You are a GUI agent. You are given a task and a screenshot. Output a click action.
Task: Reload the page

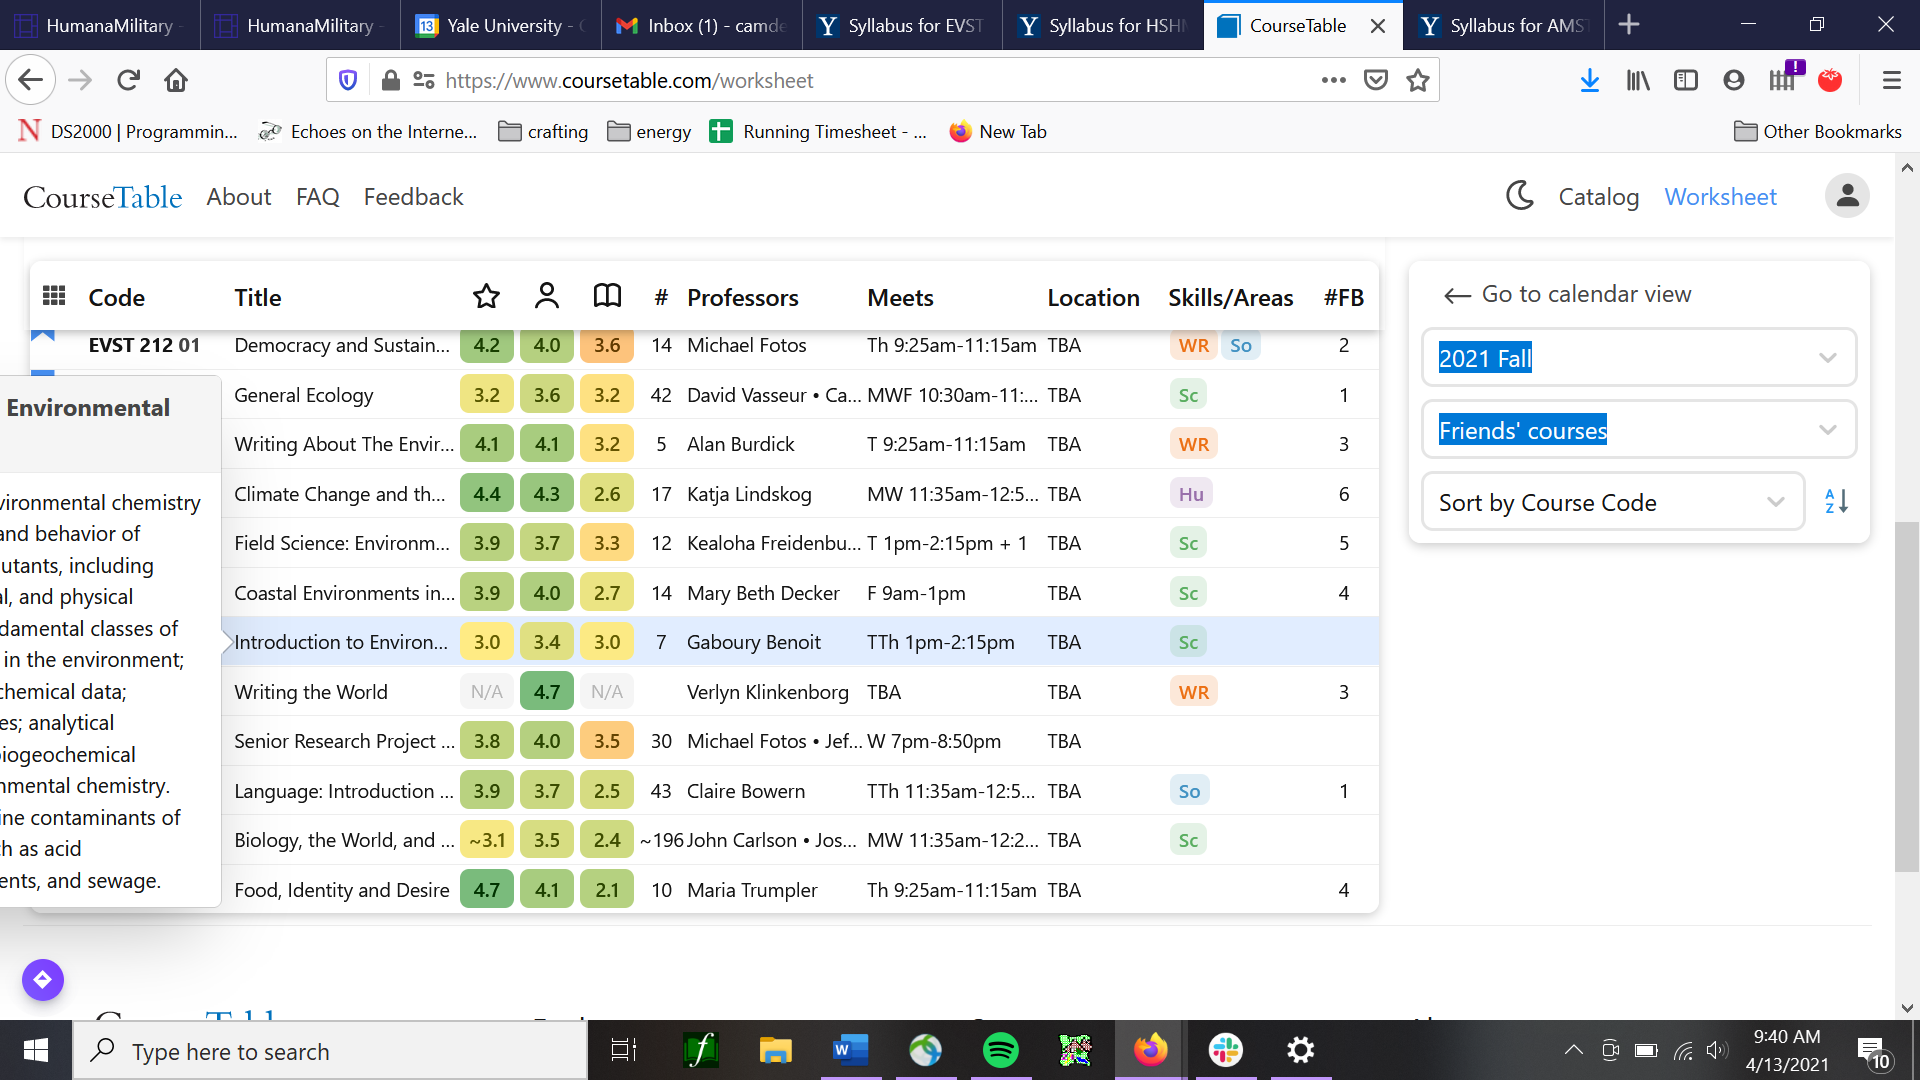click(128, 80)
